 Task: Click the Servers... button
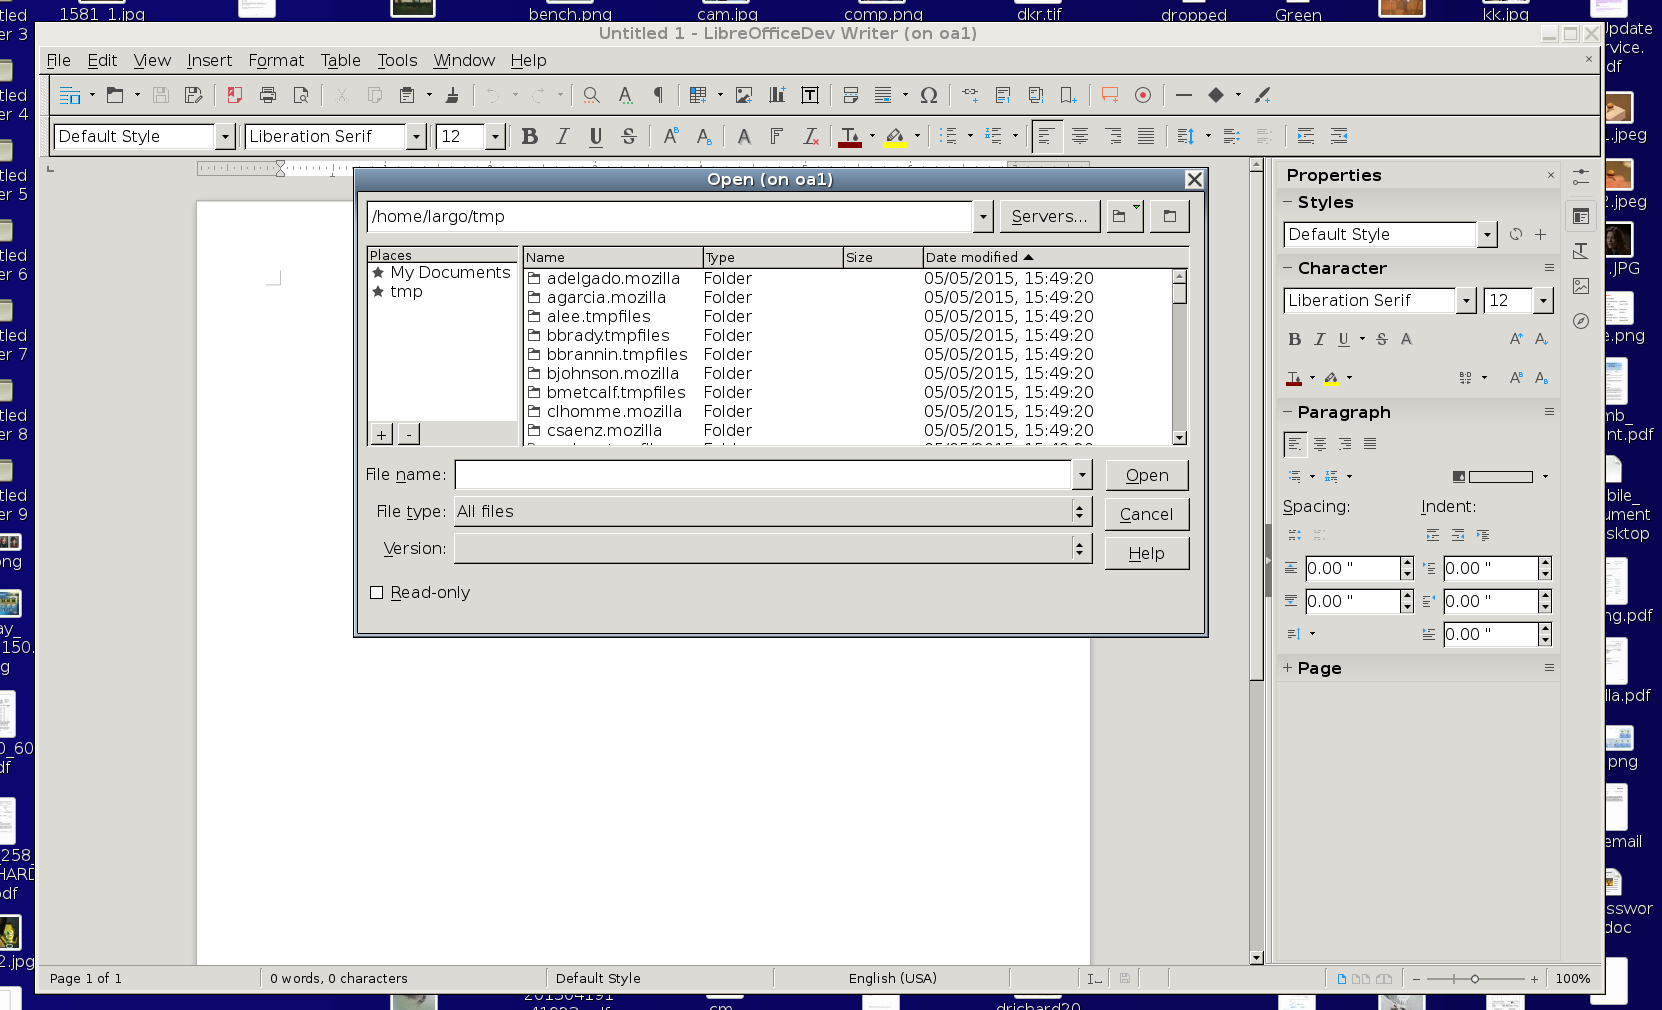(1050, 216)
